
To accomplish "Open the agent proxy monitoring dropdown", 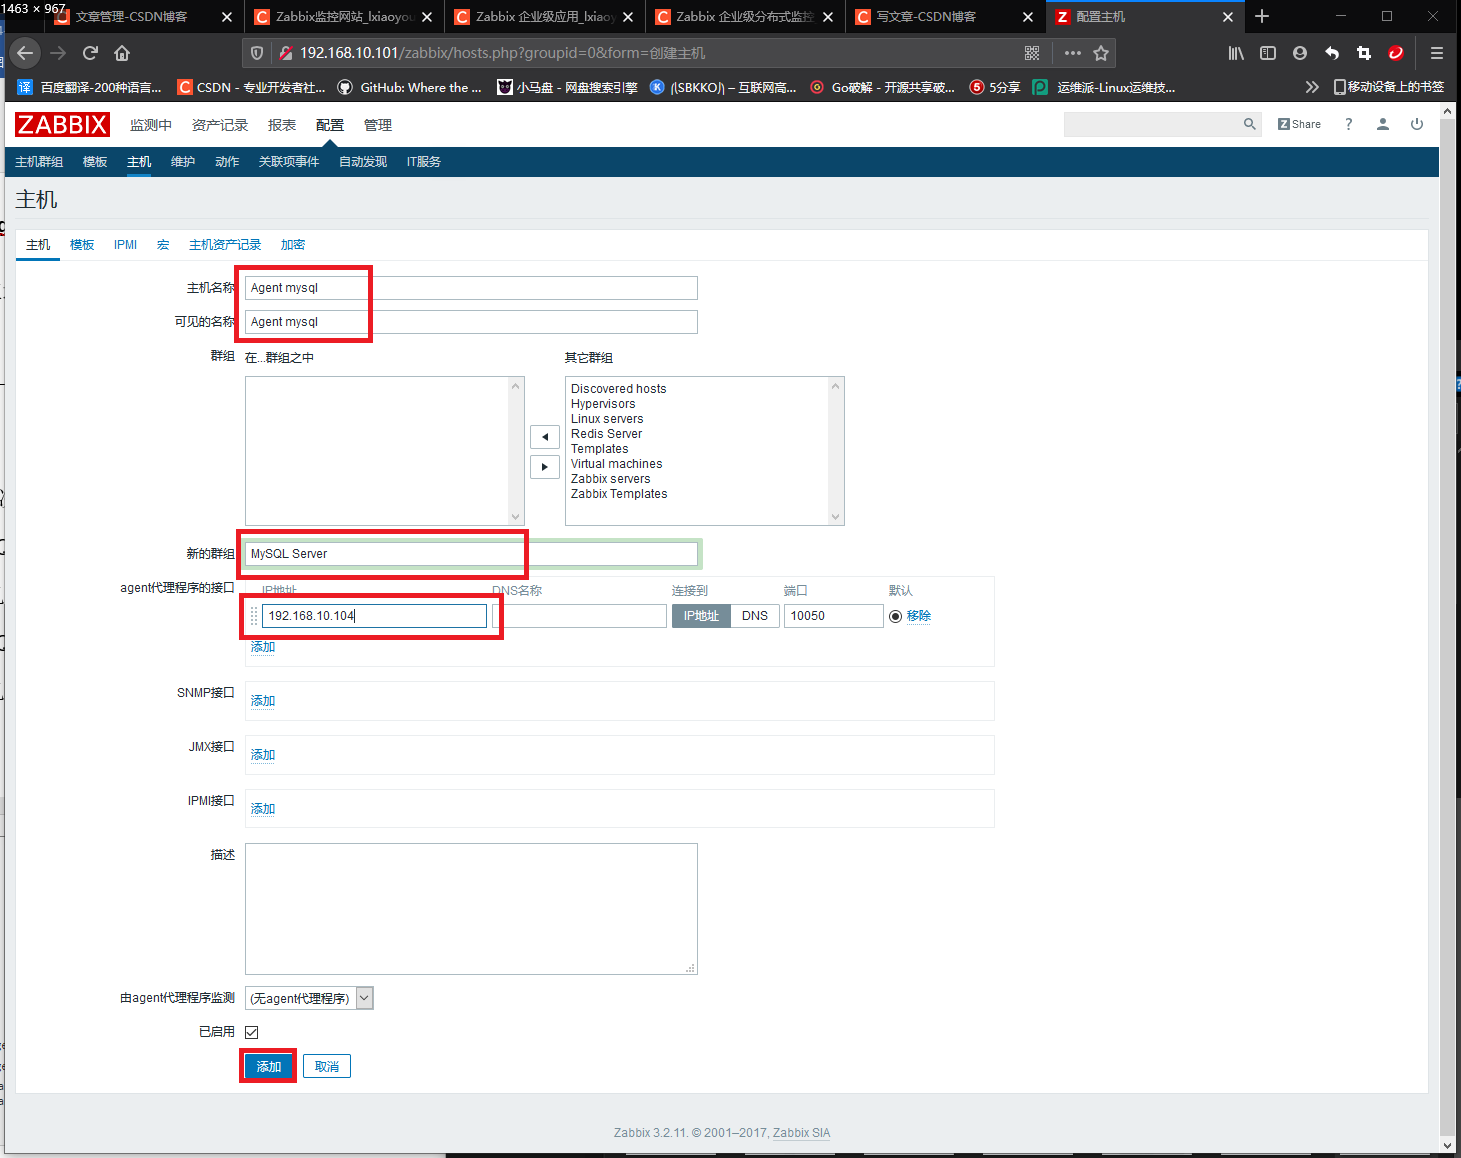I will point(309,998).
